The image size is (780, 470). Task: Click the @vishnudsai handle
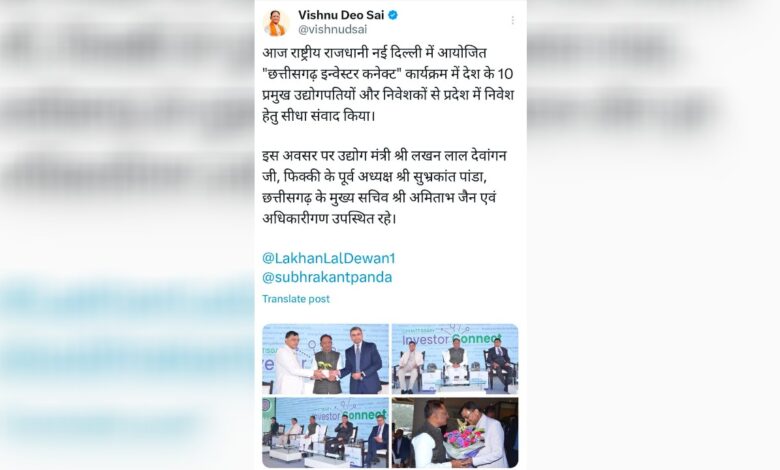pyautogui.click(x=332, y=29)
